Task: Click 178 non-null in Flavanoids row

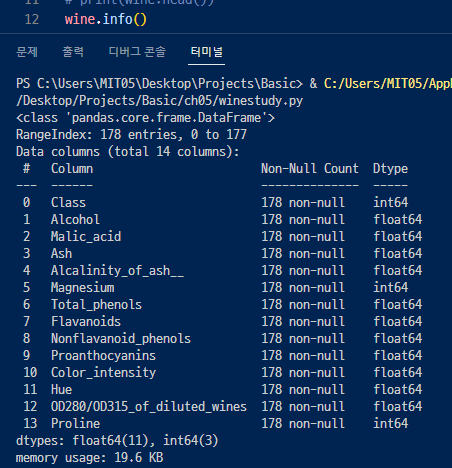Action: click(x=303, y=322)
